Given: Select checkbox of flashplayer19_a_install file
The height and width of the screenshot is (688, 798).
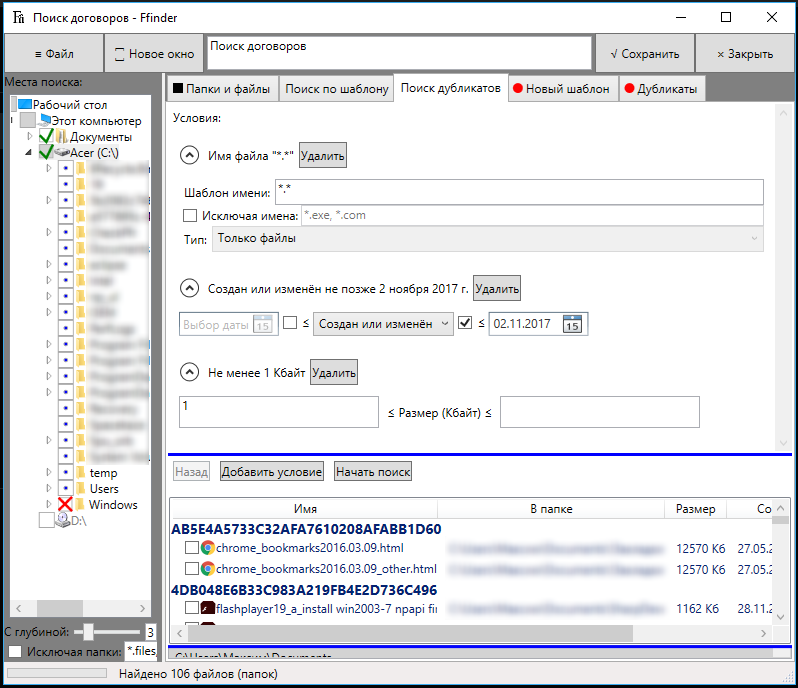Looking at the screenshot, I should click(x=192, y=608).
